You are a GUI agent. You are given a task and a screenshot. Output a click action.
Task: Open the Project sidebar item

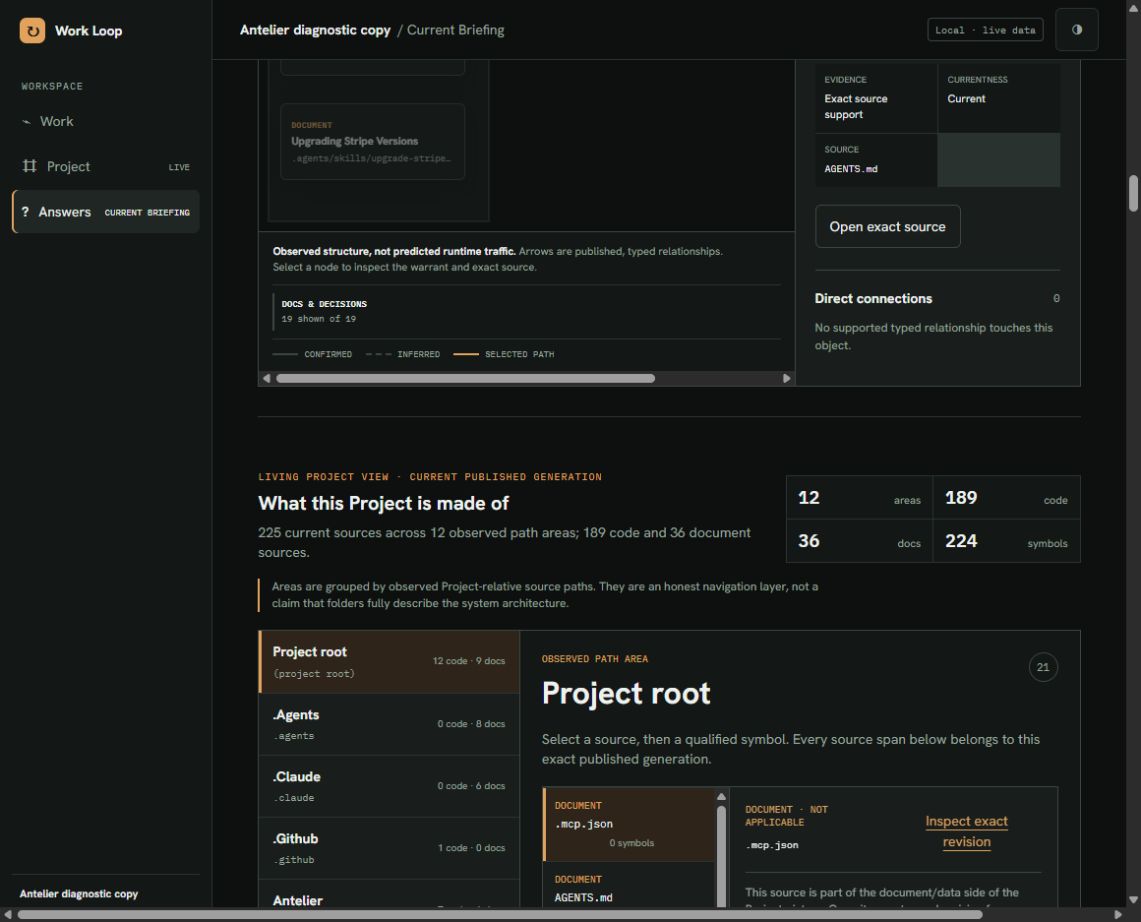[x=106, y=167]
